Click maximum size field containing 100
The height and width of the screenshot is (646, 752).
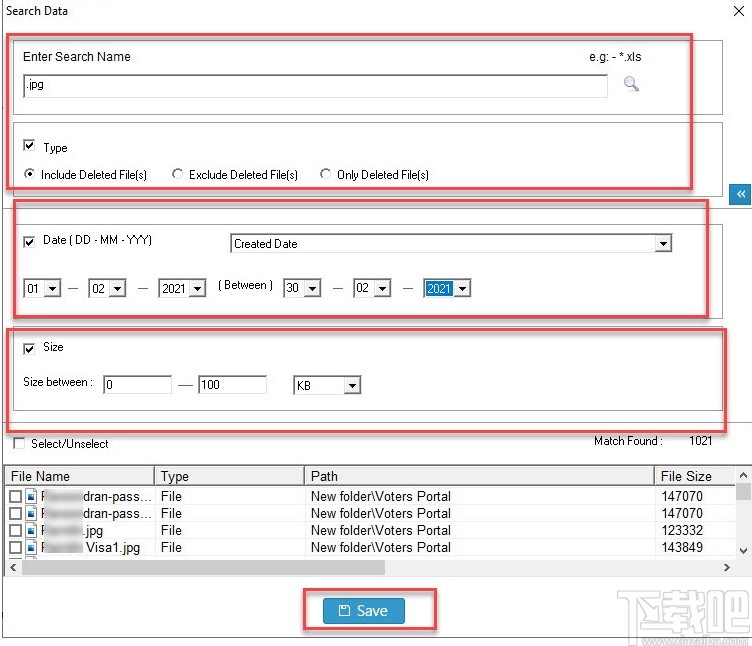point(232,385)
